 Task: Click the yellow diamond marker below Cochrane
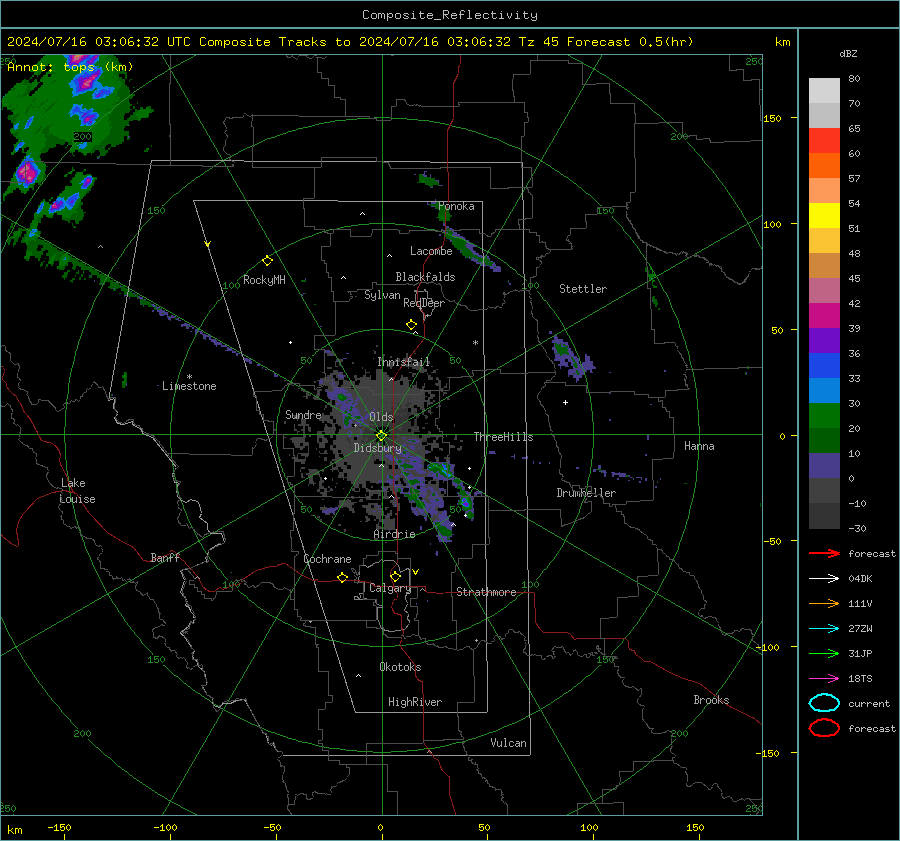pyautogui.click(x=342, y=577)
